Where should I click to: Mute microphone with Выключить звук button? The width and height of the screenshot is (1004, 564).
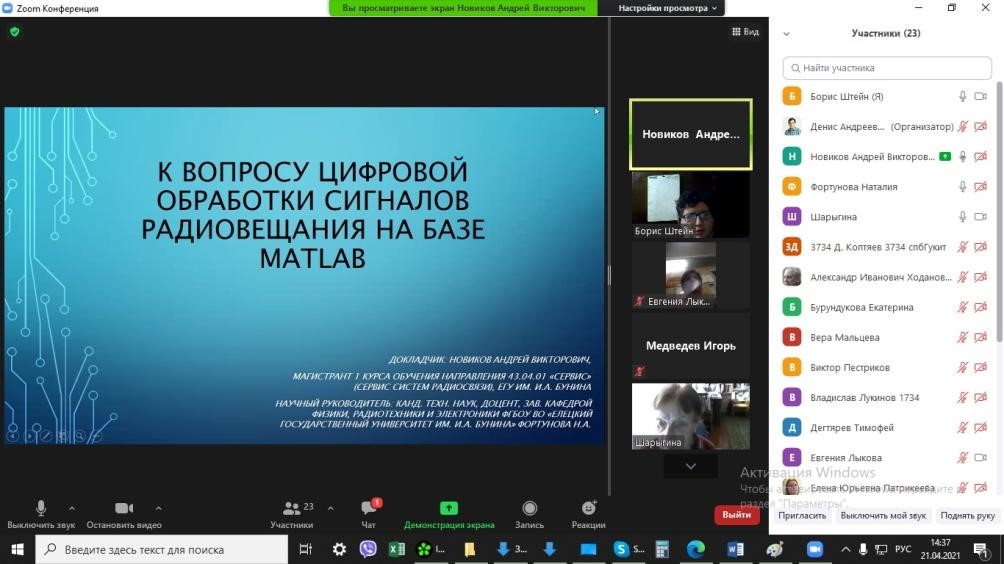[41, 515]
